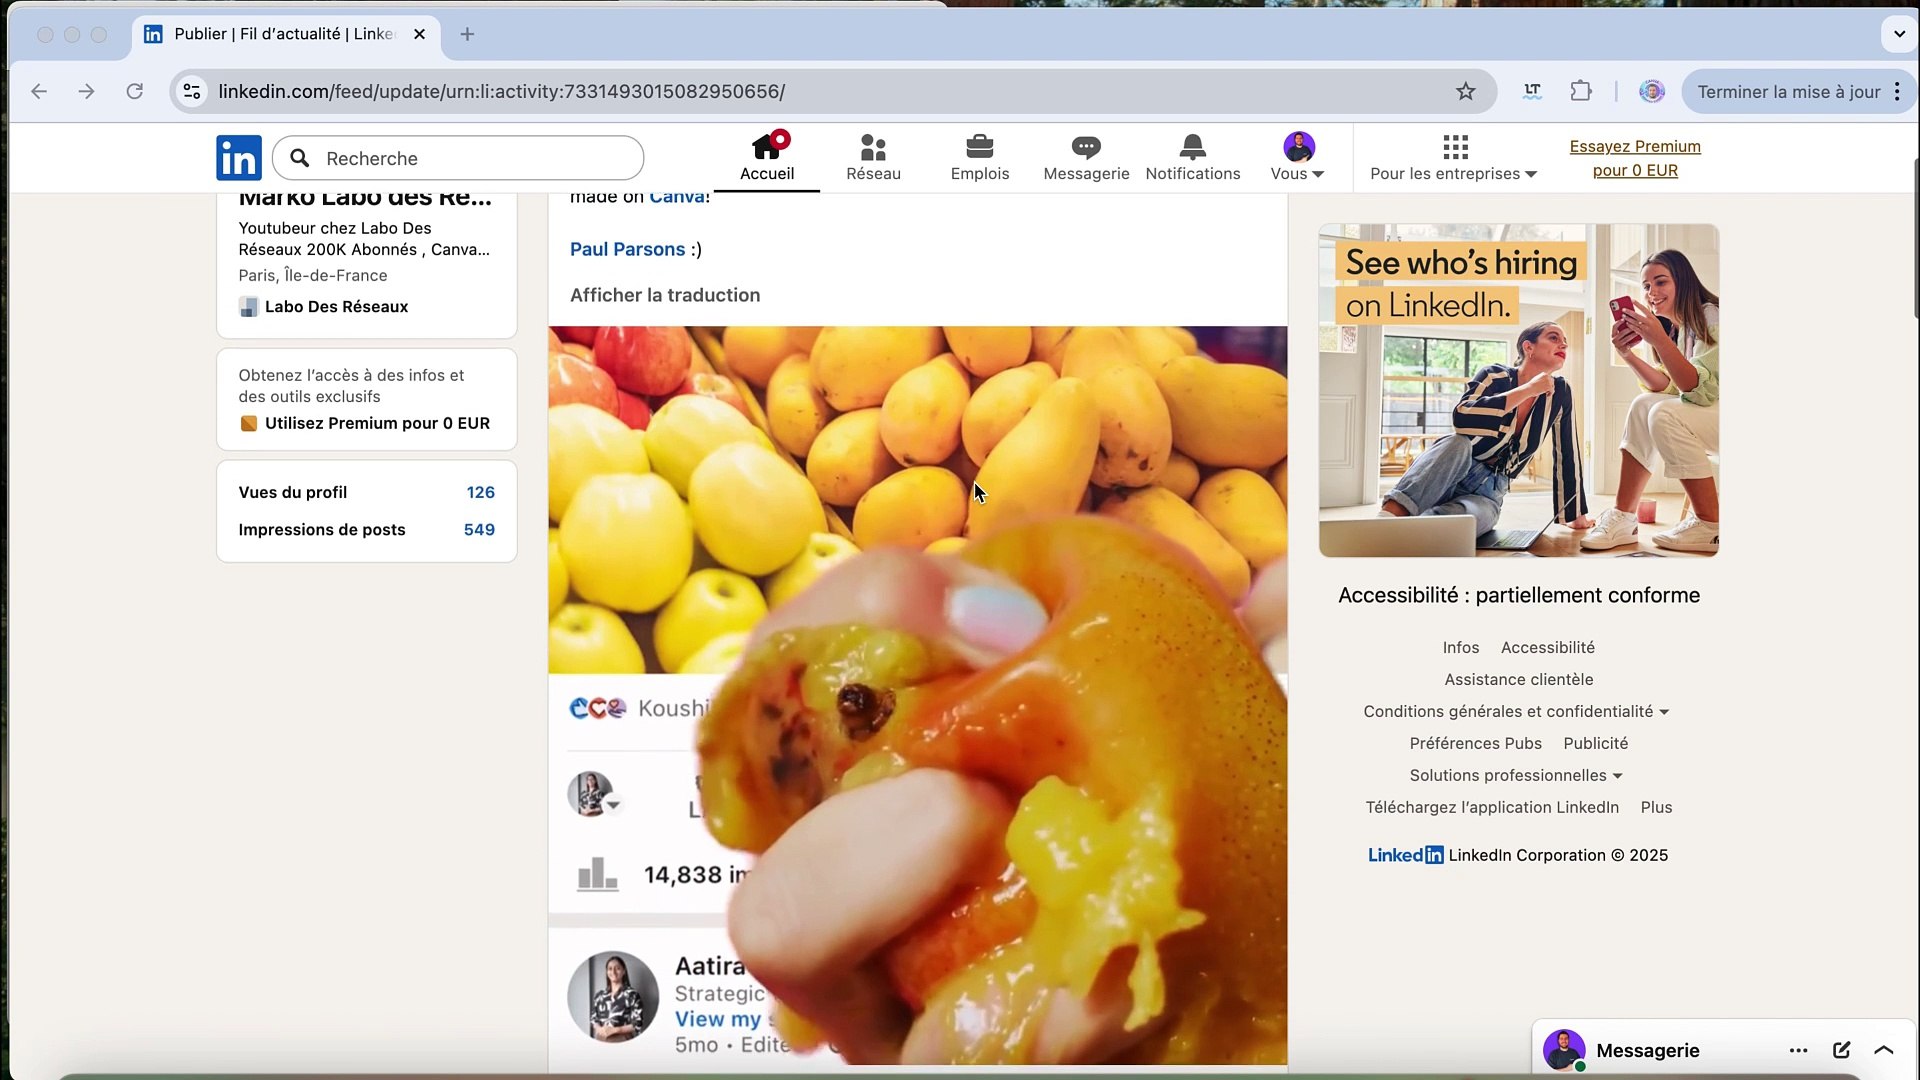Expand Conditions générales et confidentialité
This screenshot has width=1920, height=1080.
tap(1514, 711)
